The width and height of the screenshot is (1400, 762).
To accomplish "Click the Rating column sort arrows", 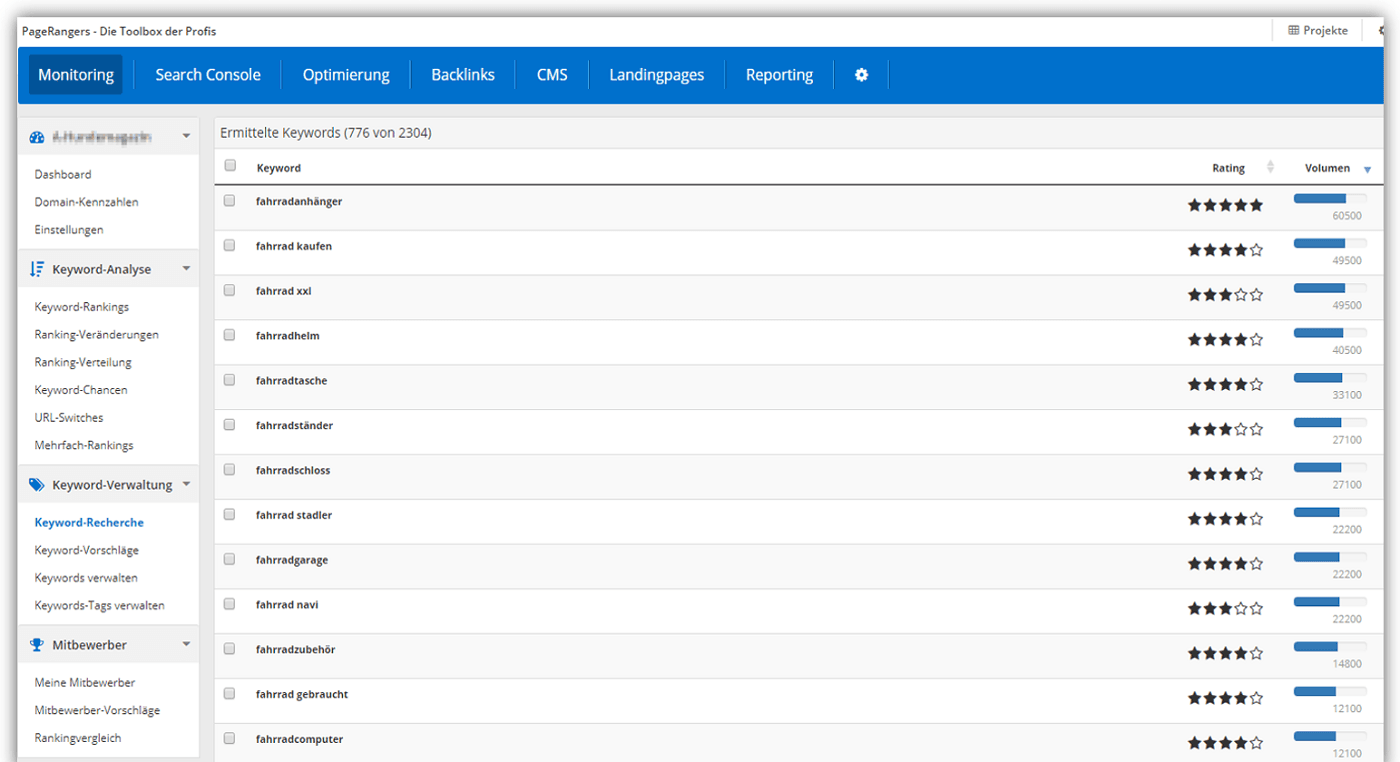I will pos(1271,168).
